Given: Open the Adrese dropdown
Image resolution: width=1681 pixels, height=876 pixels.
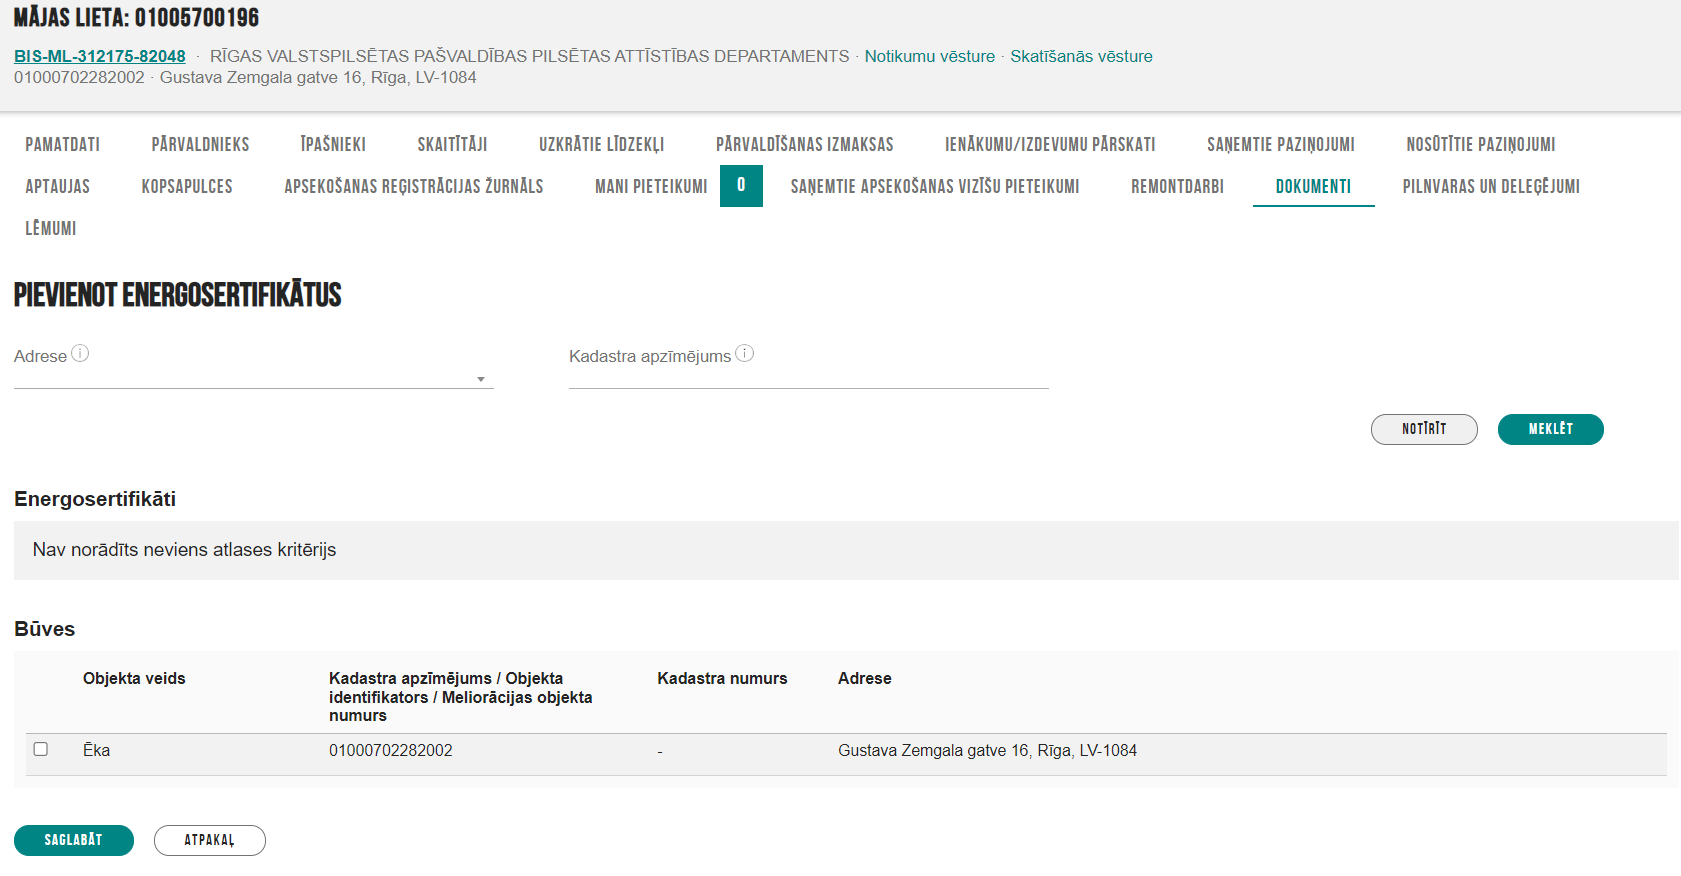Looking at the screenshot, I should click(254, 378).
